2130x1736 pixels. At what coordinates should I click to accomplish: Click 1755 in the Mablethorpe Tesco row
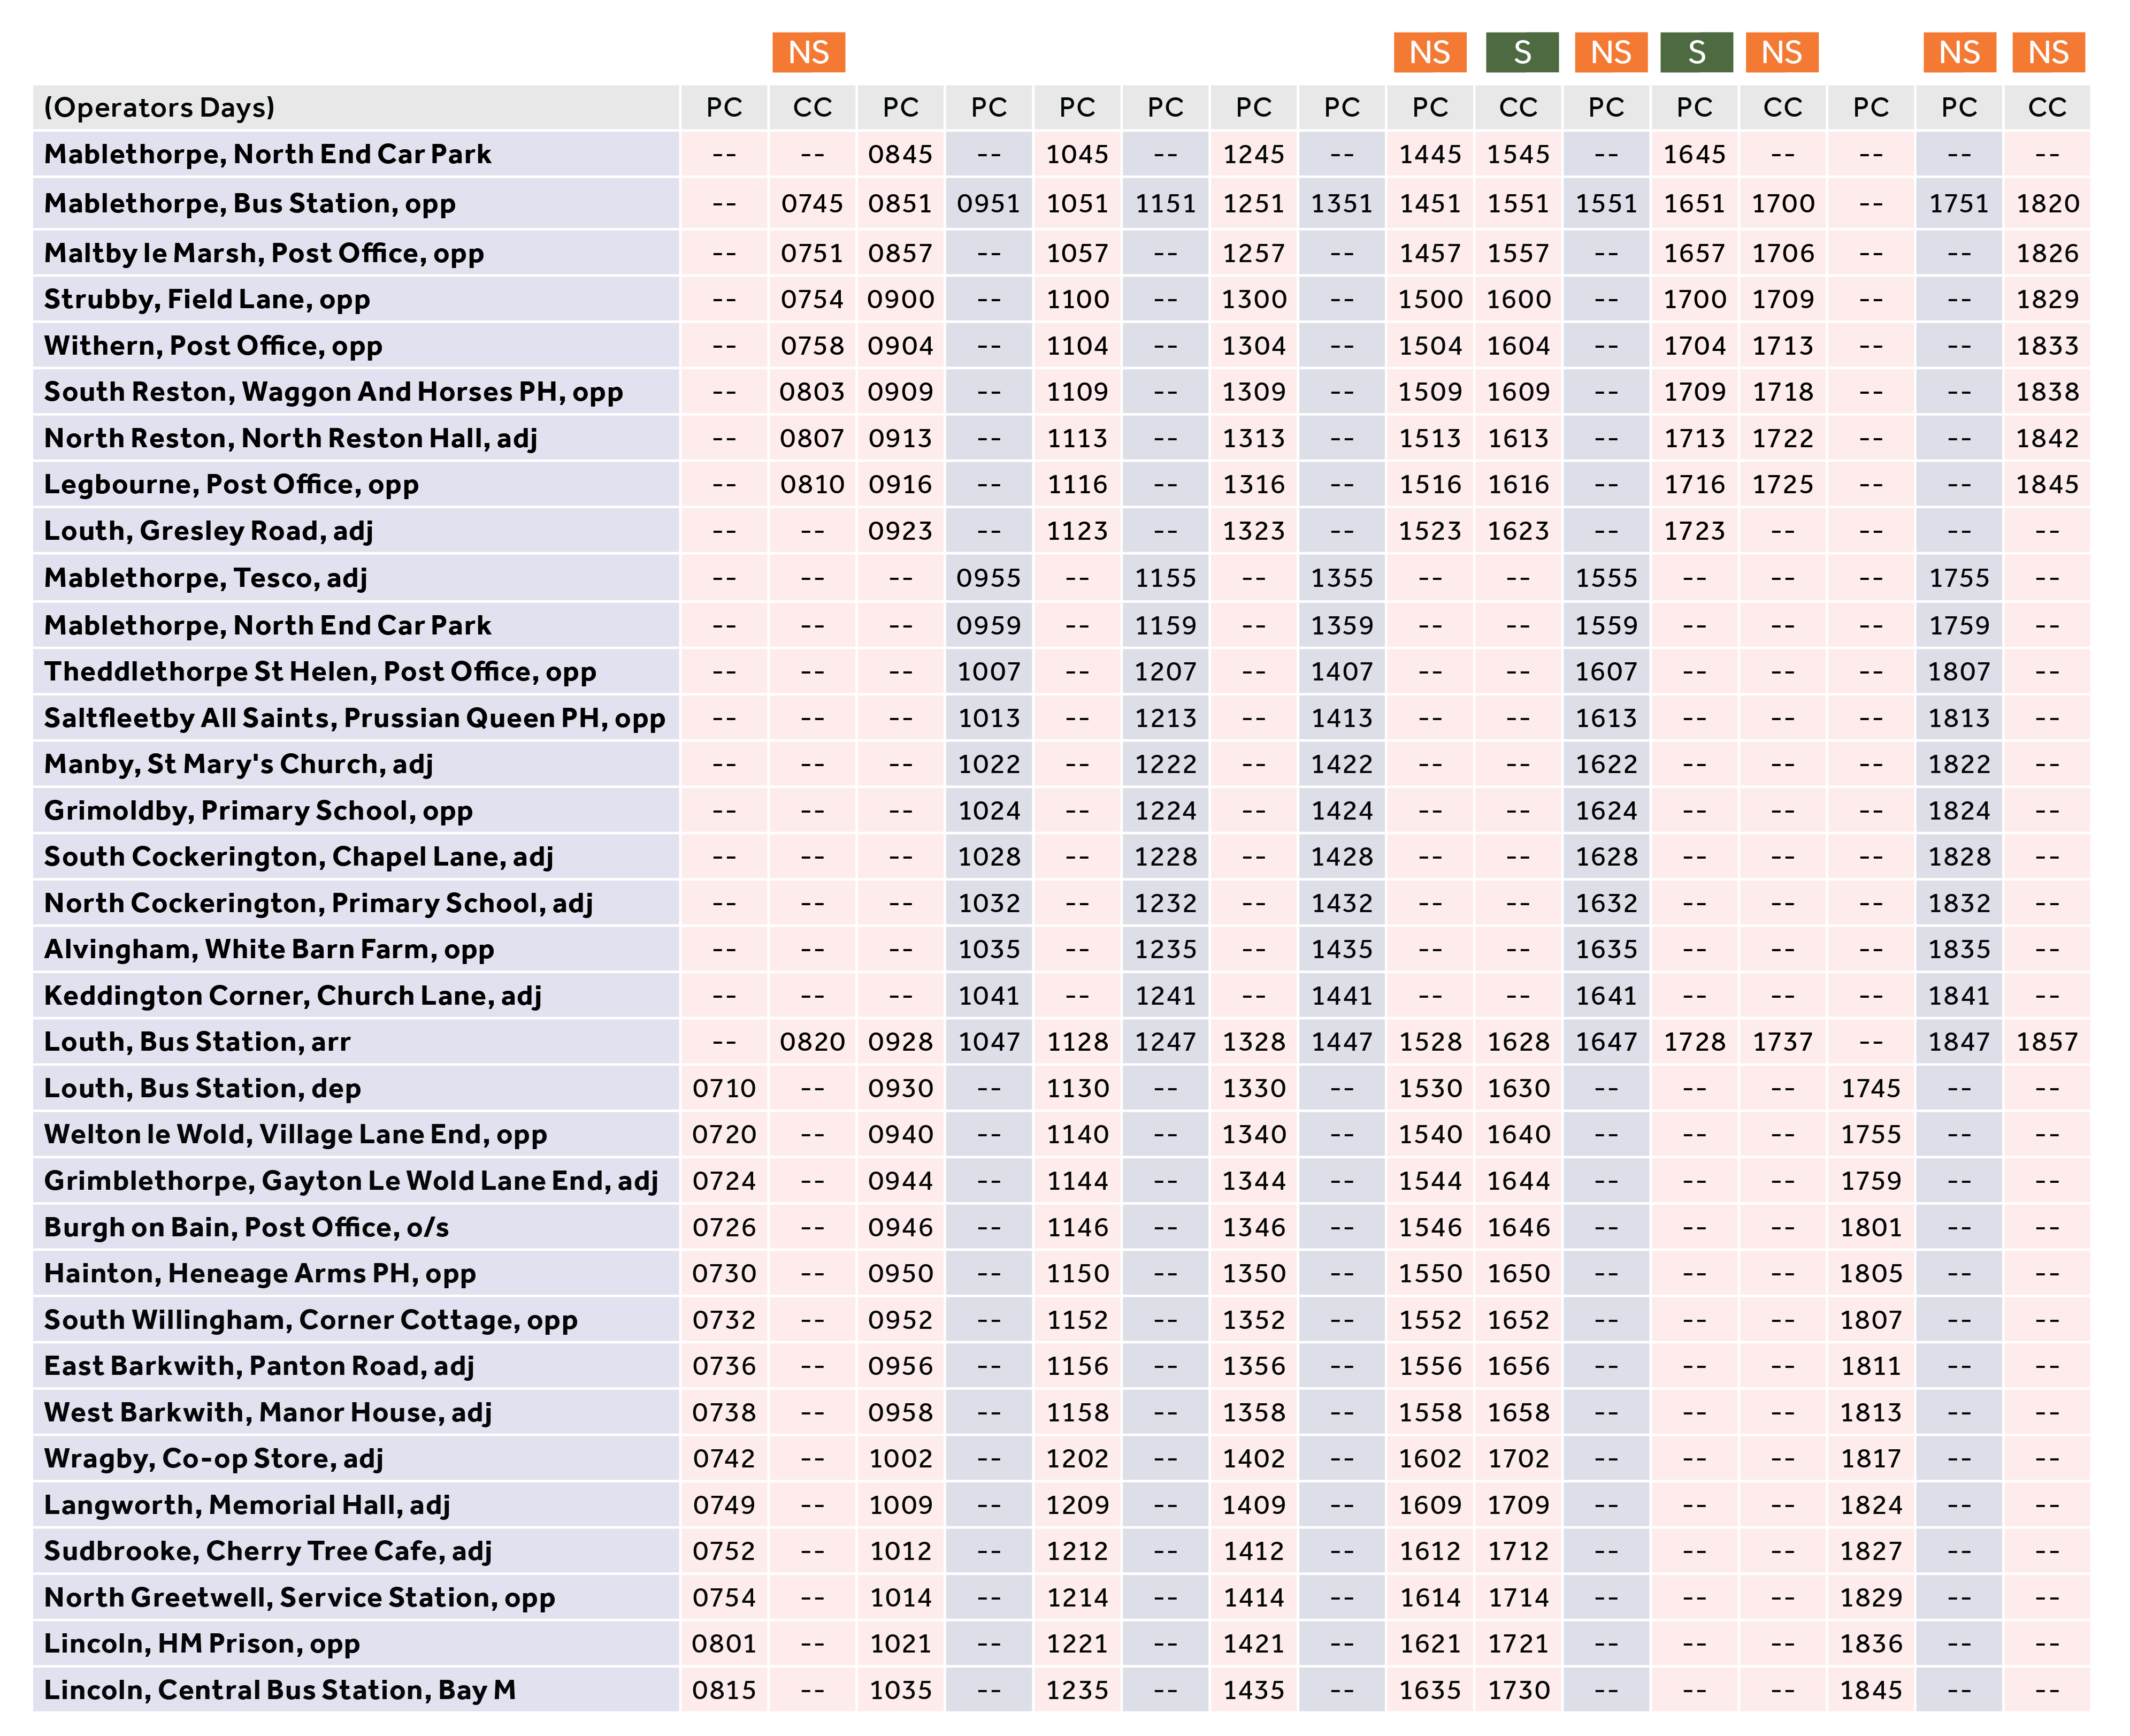[1959, 578]
